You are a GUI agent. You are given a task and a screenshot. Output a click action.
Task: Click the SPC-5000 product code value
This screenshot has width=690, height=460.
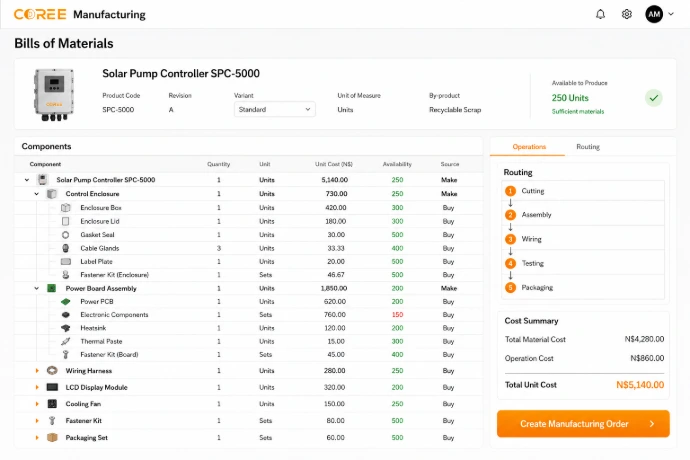(118, 110)
